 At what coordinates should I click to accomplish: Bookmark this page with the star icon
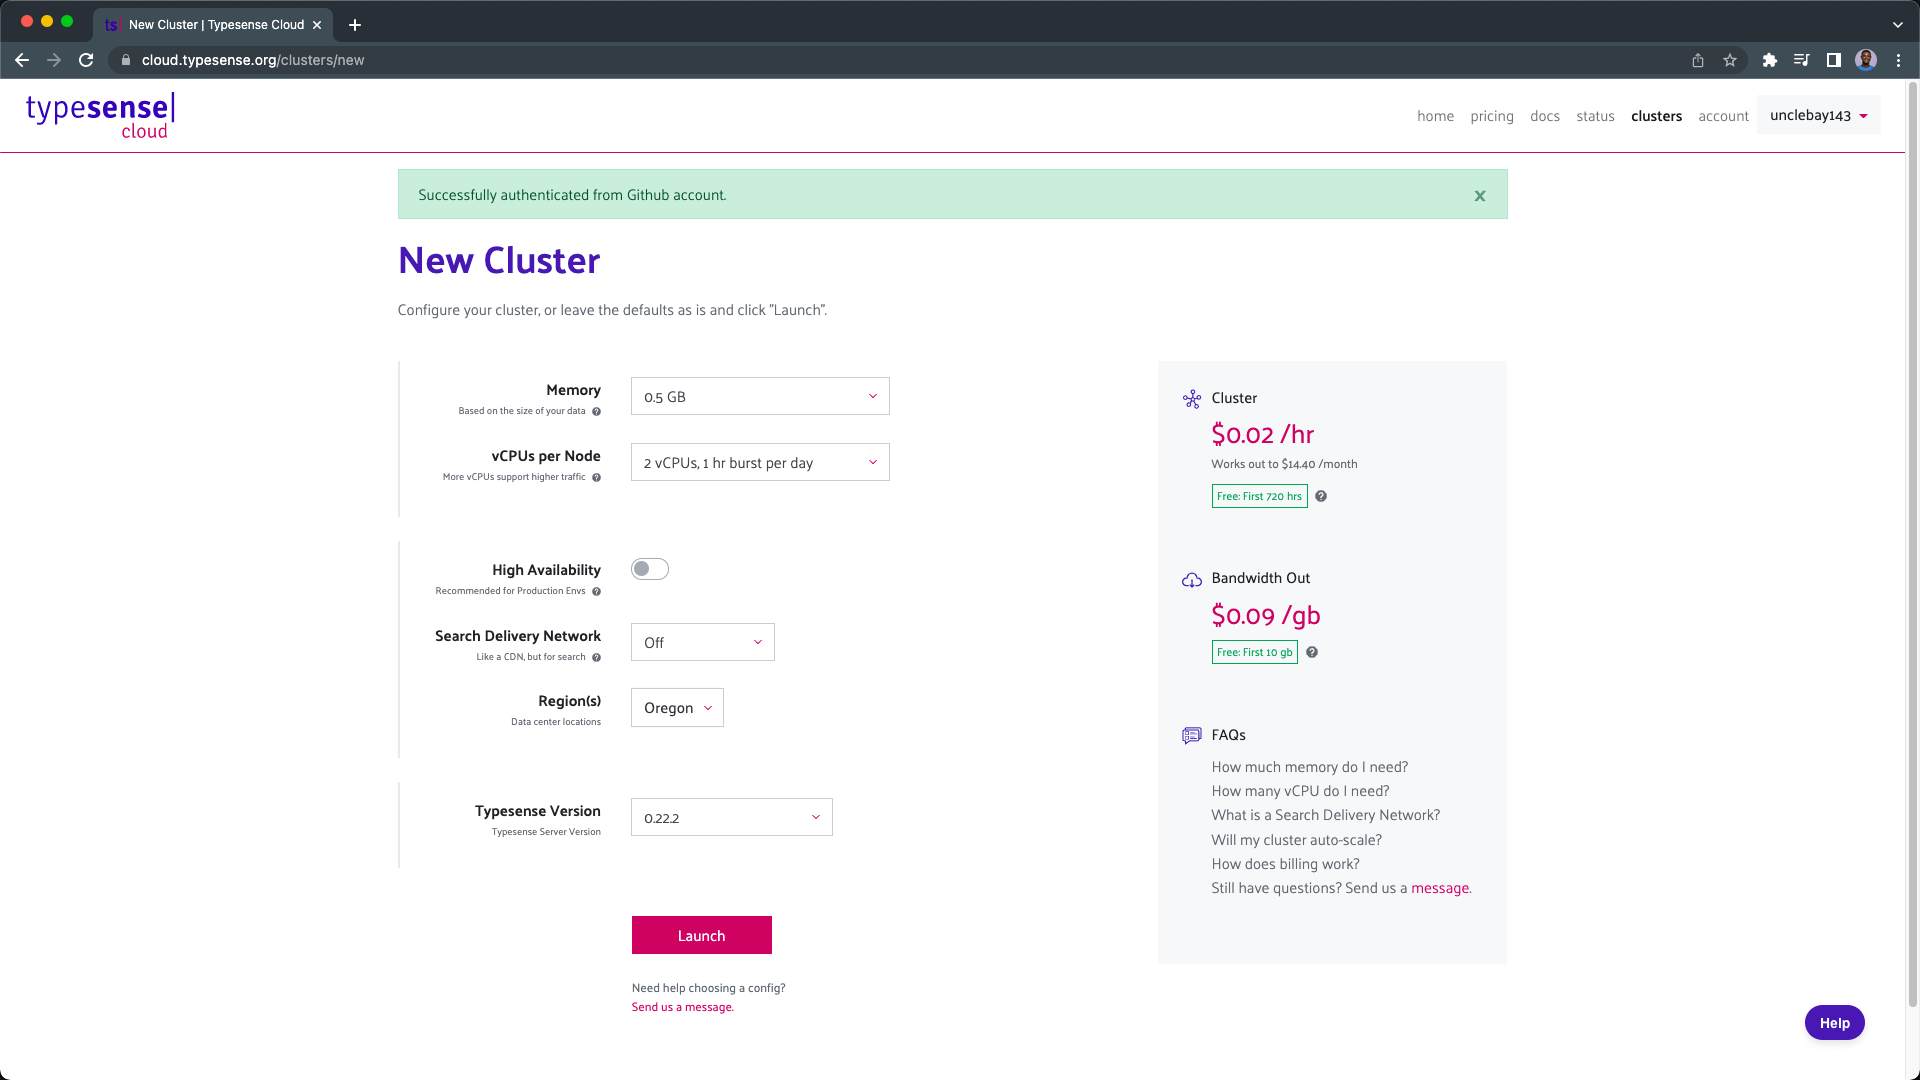[x=1730, y=60]
